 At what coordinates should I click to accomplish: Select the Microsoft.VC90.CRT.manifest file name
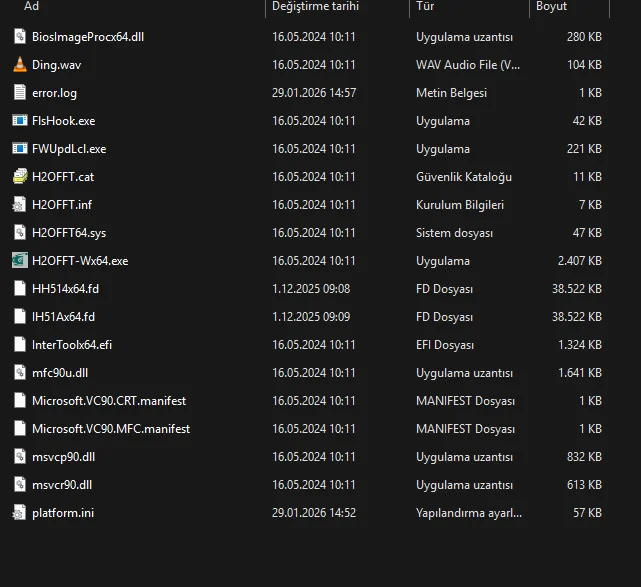pos(109,401)
